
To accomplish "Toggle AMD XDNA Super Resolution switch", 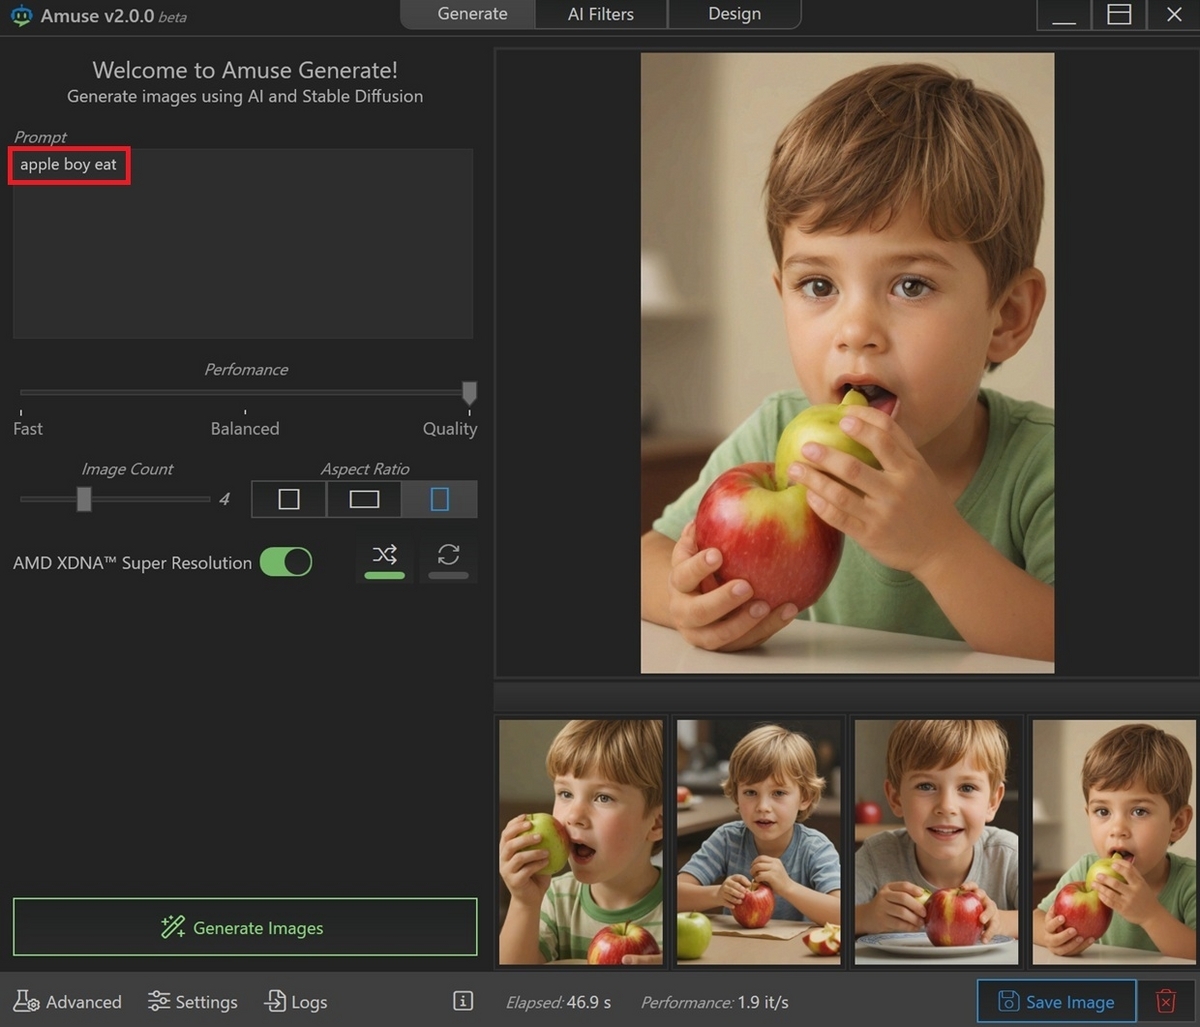I will pos(286,562).
